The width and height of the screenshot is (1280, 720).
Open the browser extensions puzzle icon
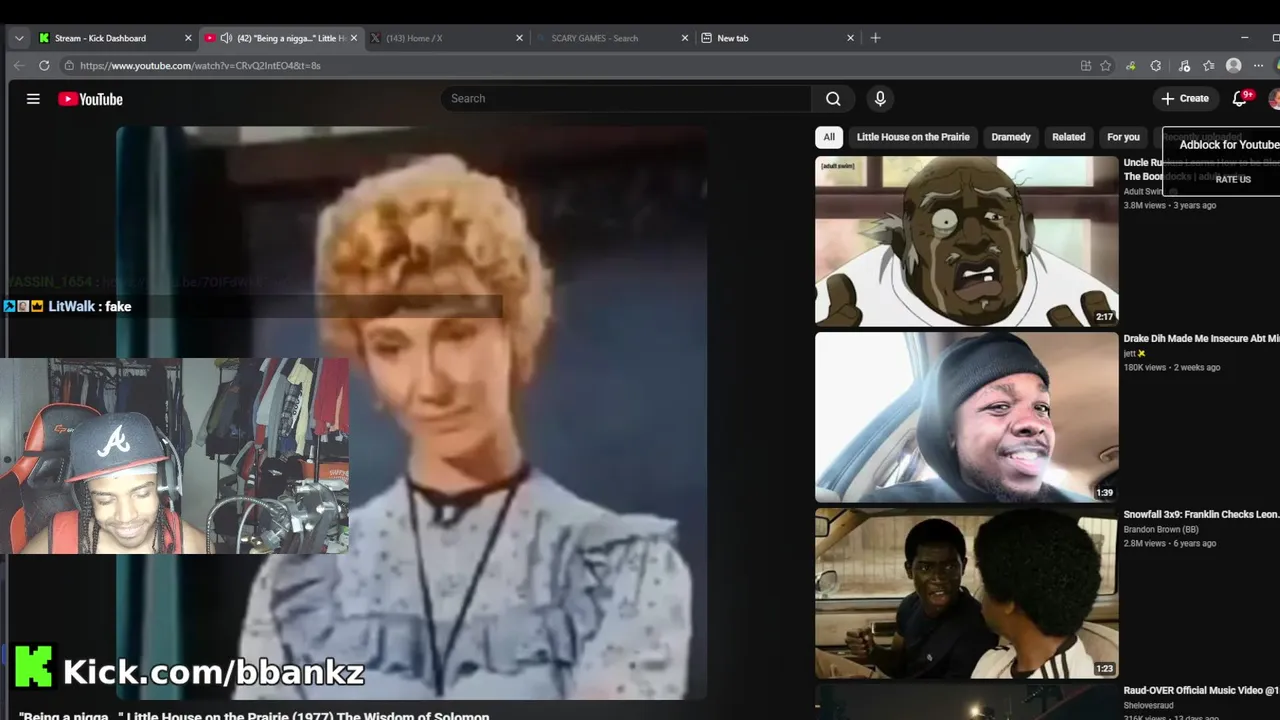1156,65
